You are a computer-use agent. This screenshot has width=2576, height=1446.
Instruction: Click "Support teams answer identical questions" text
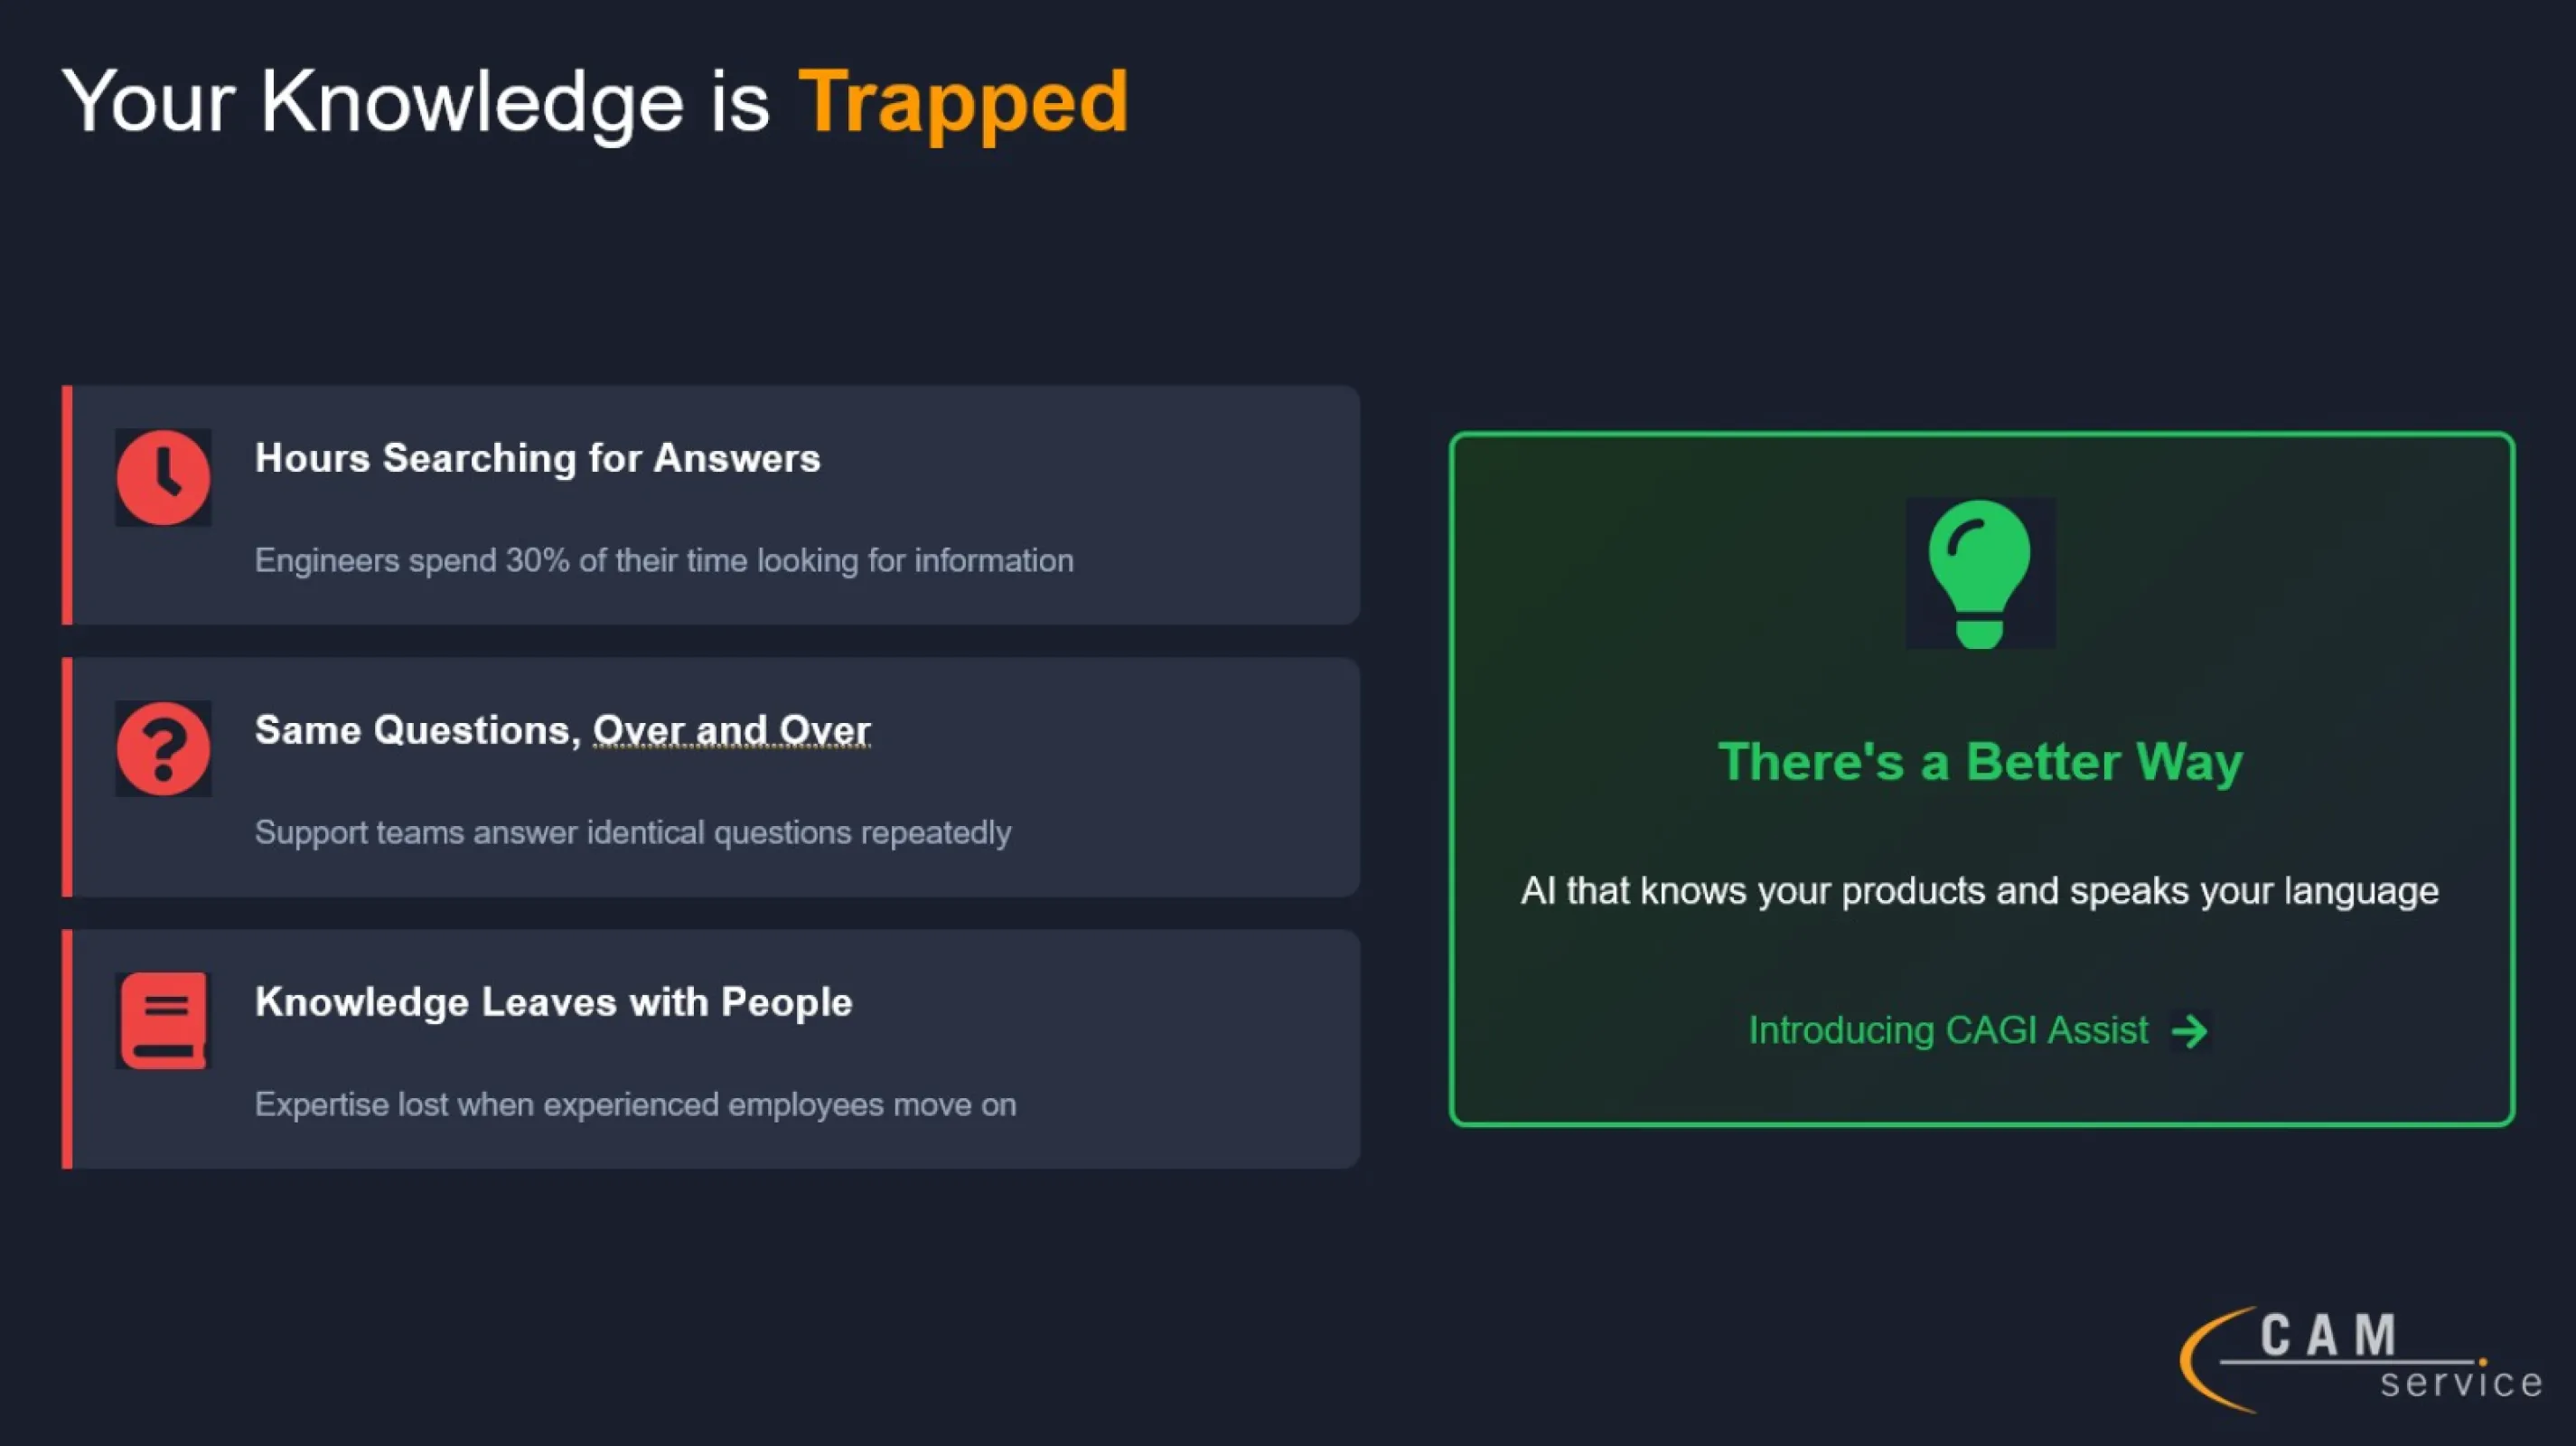(x=632, y=832)
